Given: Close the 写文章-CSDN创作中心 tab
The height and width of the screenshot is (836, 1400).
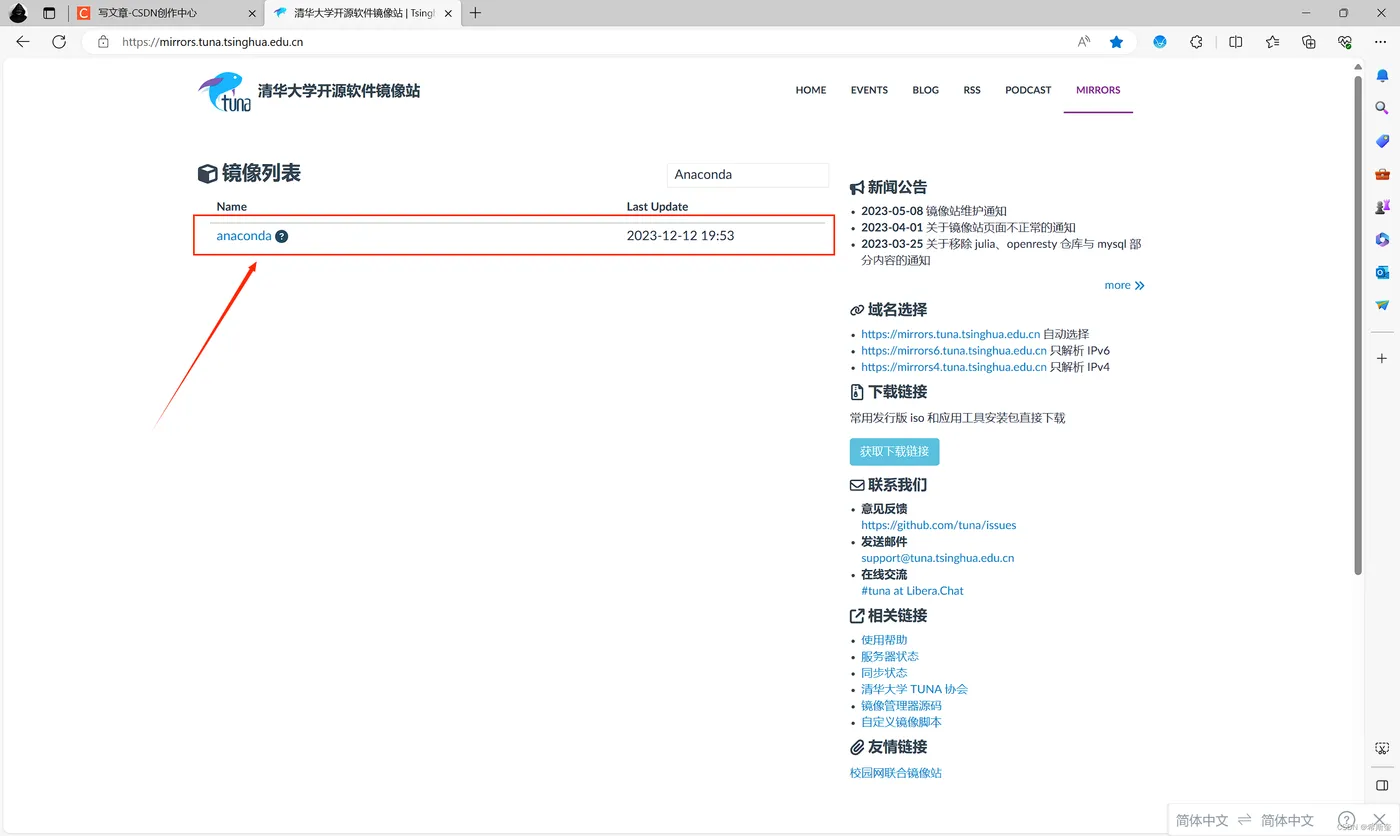Looking at the screenshot, I should (252, 13).
